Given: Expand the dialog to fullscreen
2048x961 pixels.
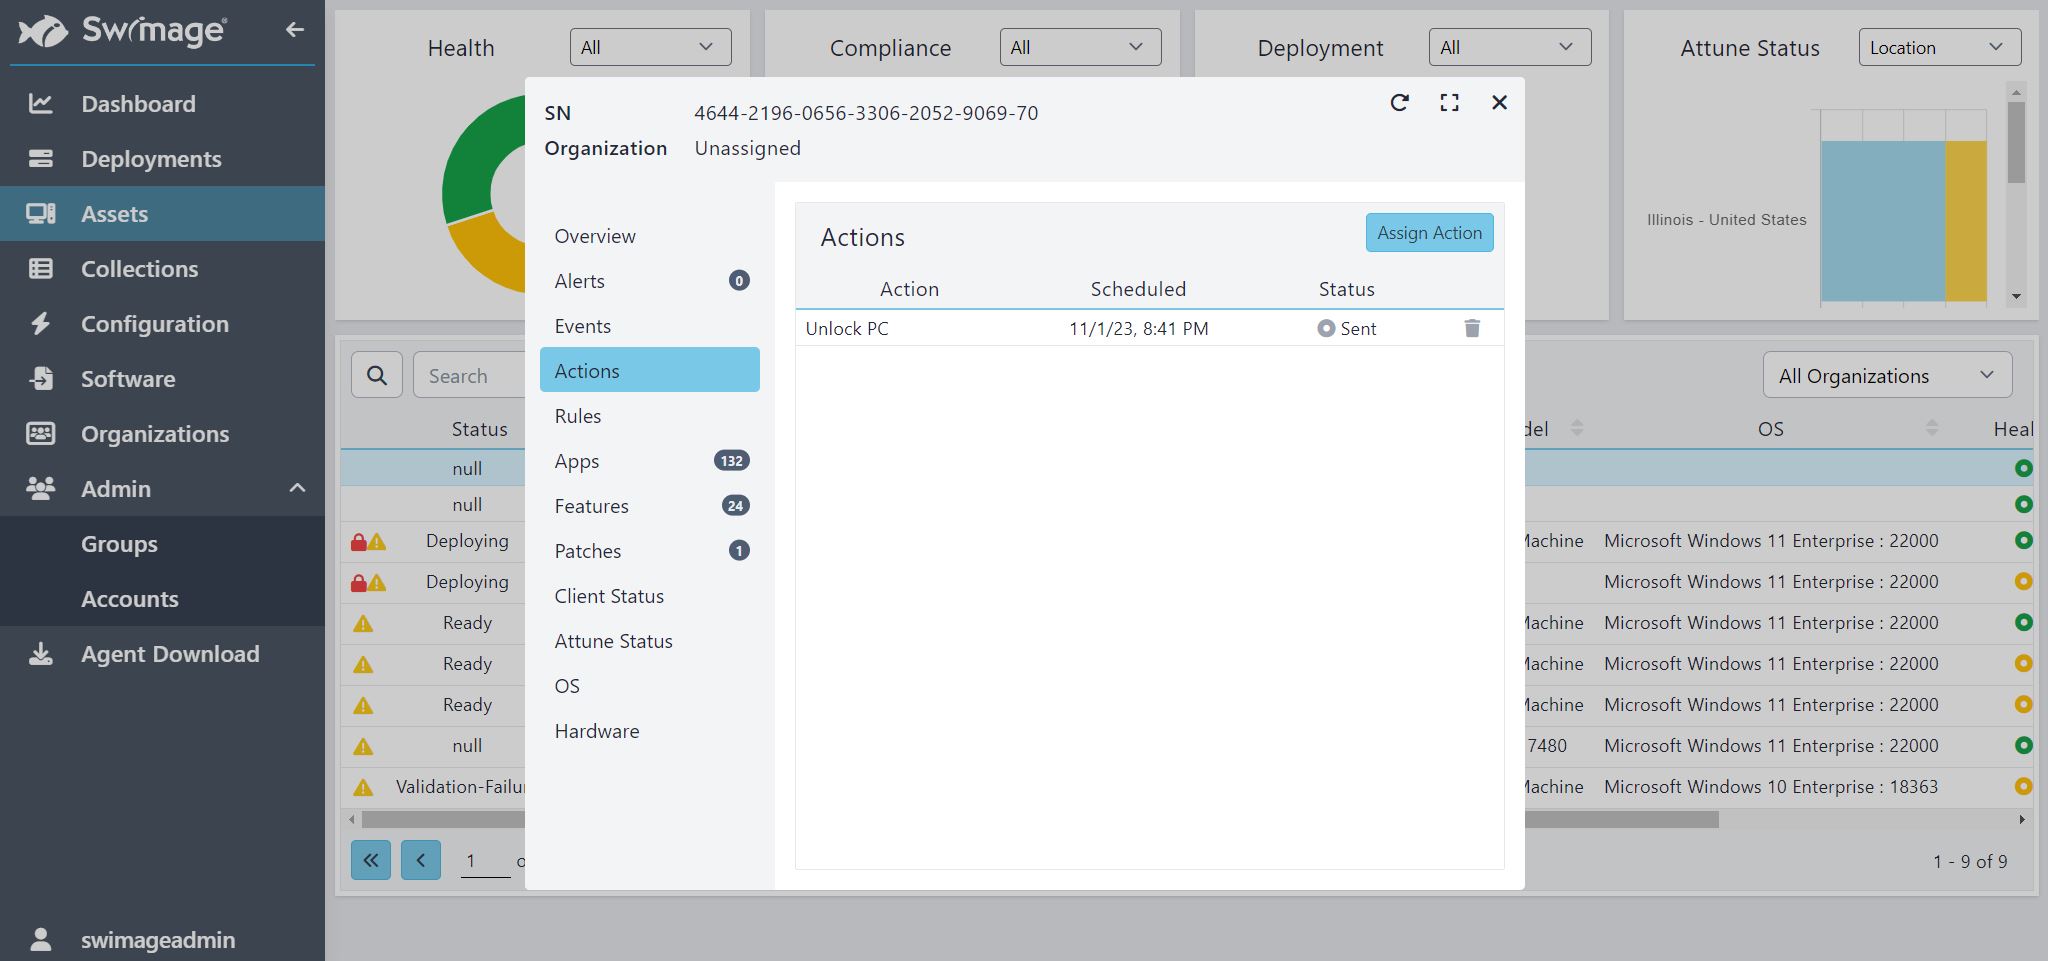Looking at the screenshot, I should coord(1449,102).
